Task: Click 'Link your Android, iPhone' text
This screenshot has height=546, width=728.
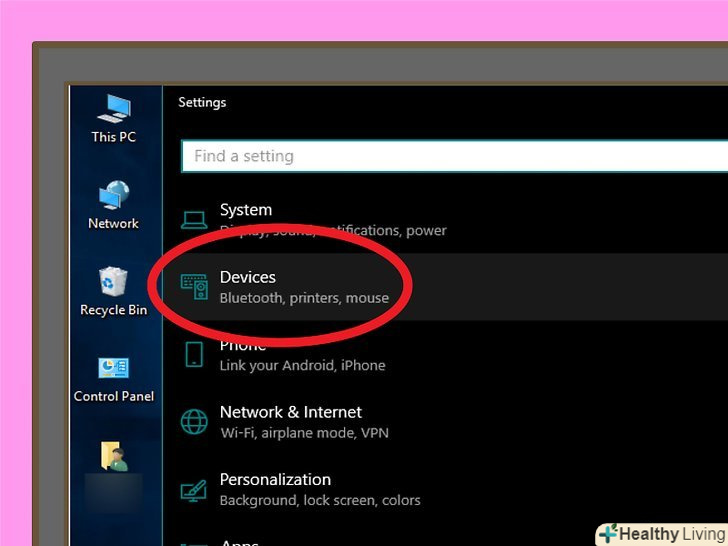Action: (302, 366)
